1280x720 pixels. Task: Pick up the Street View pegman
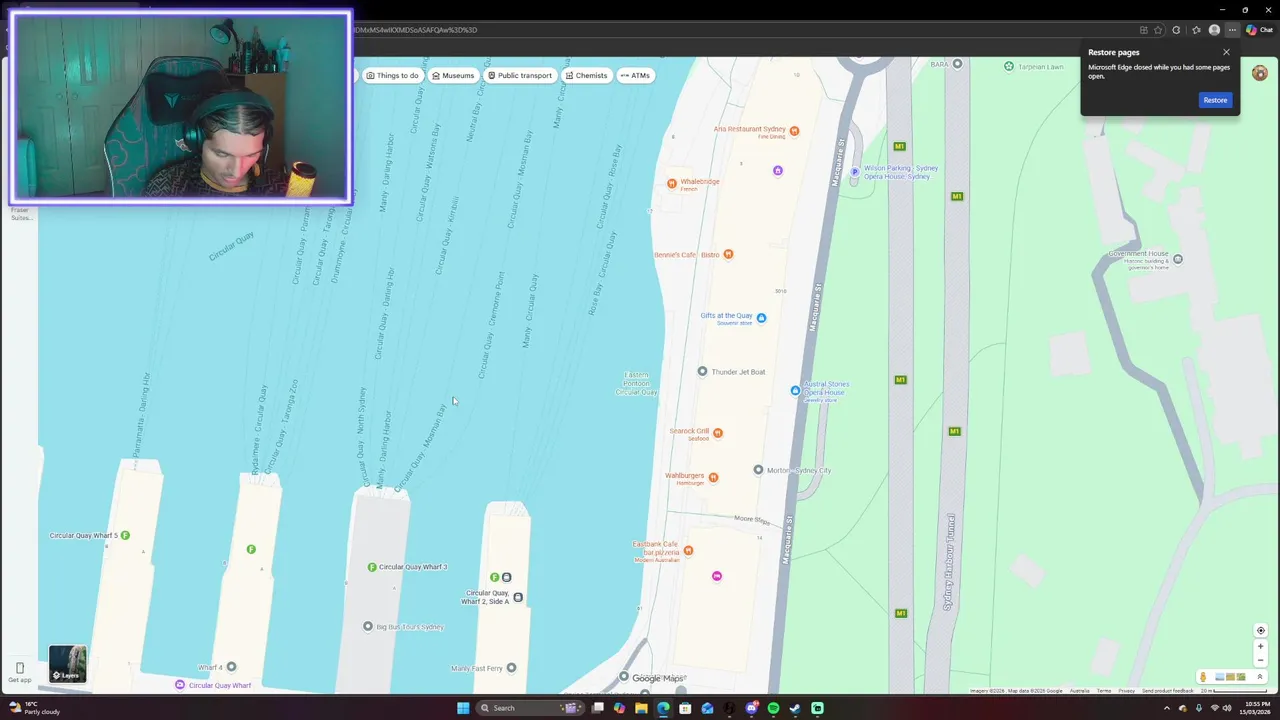coord(1203,677)
